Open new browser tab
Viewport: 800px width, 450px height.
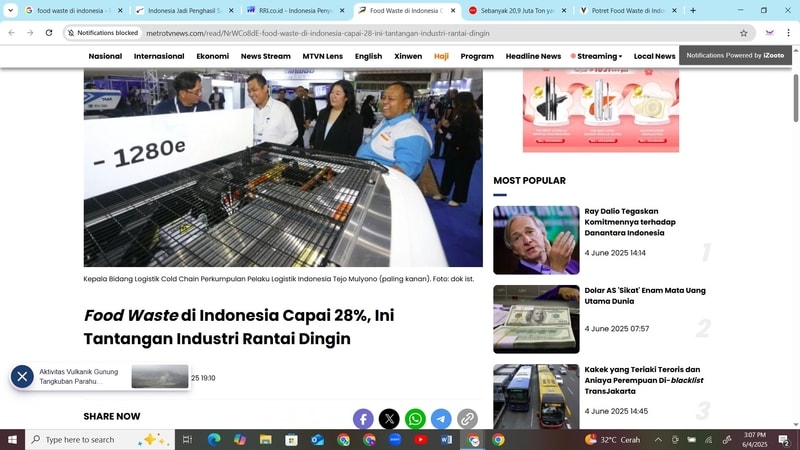(693, 10)
